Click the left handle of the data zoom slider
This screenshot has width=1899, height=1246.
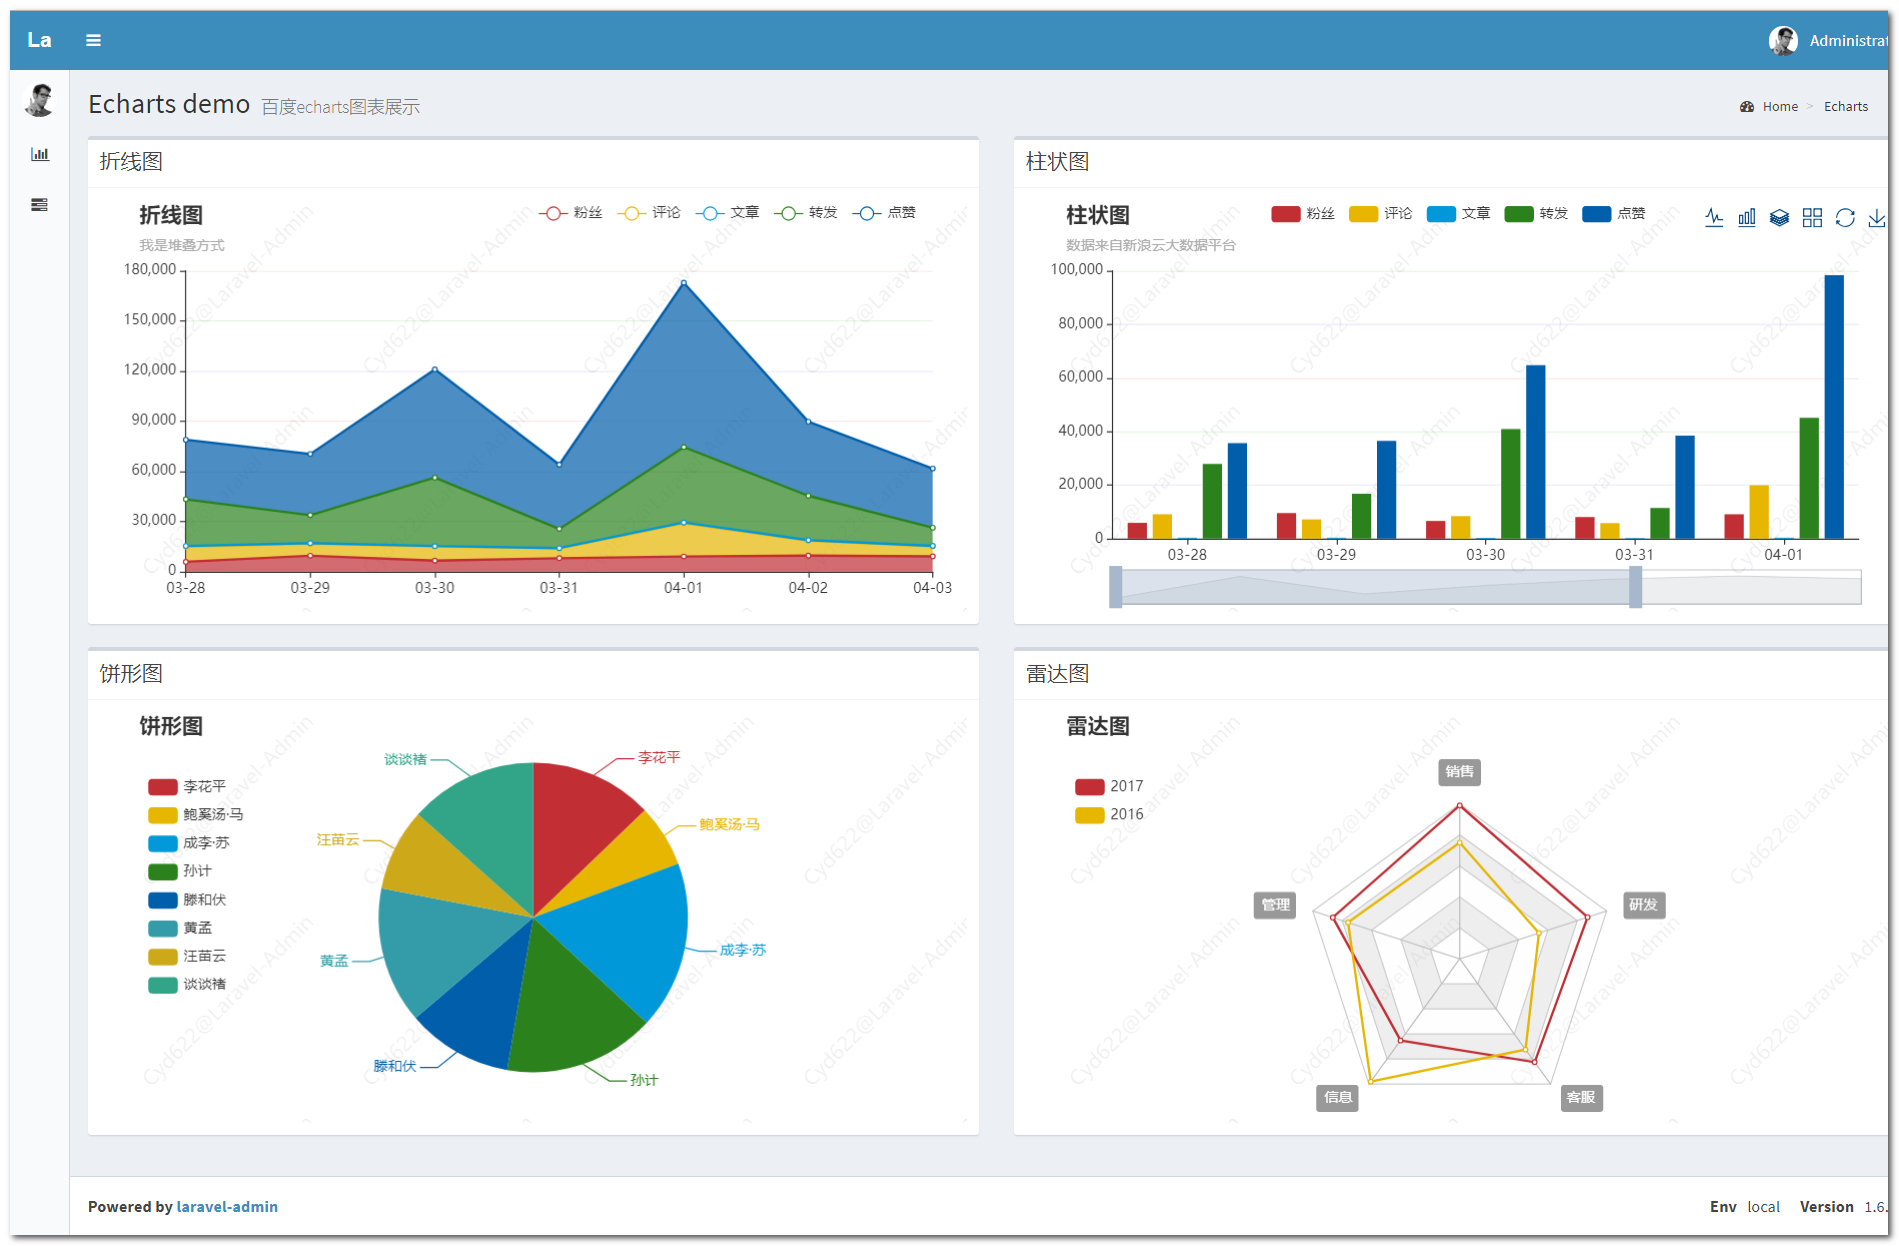[x=1115, y=587]
